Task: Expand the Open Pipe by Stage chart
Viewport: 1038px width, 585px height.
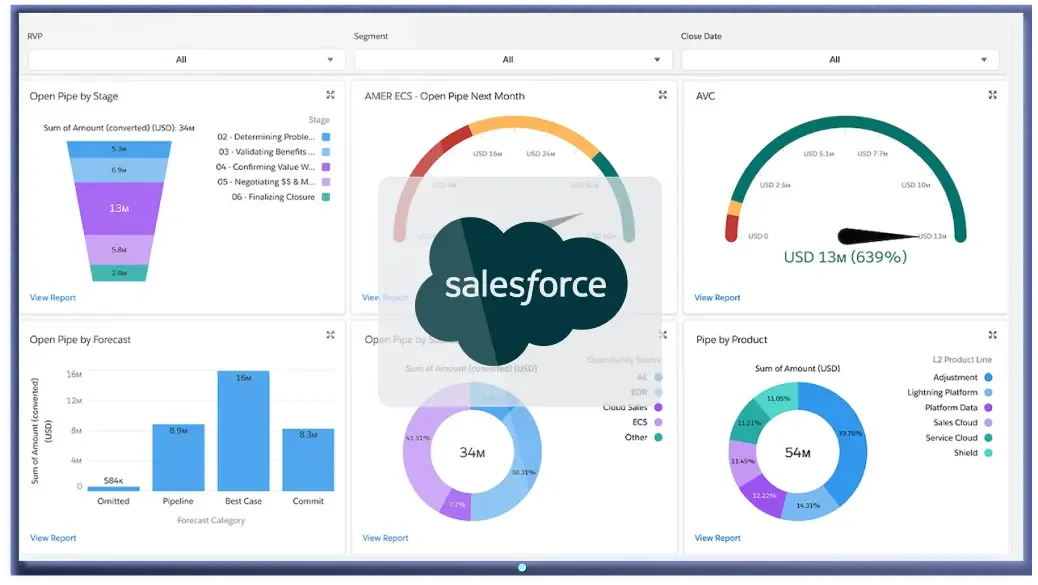Action: [x=330, y=95]
